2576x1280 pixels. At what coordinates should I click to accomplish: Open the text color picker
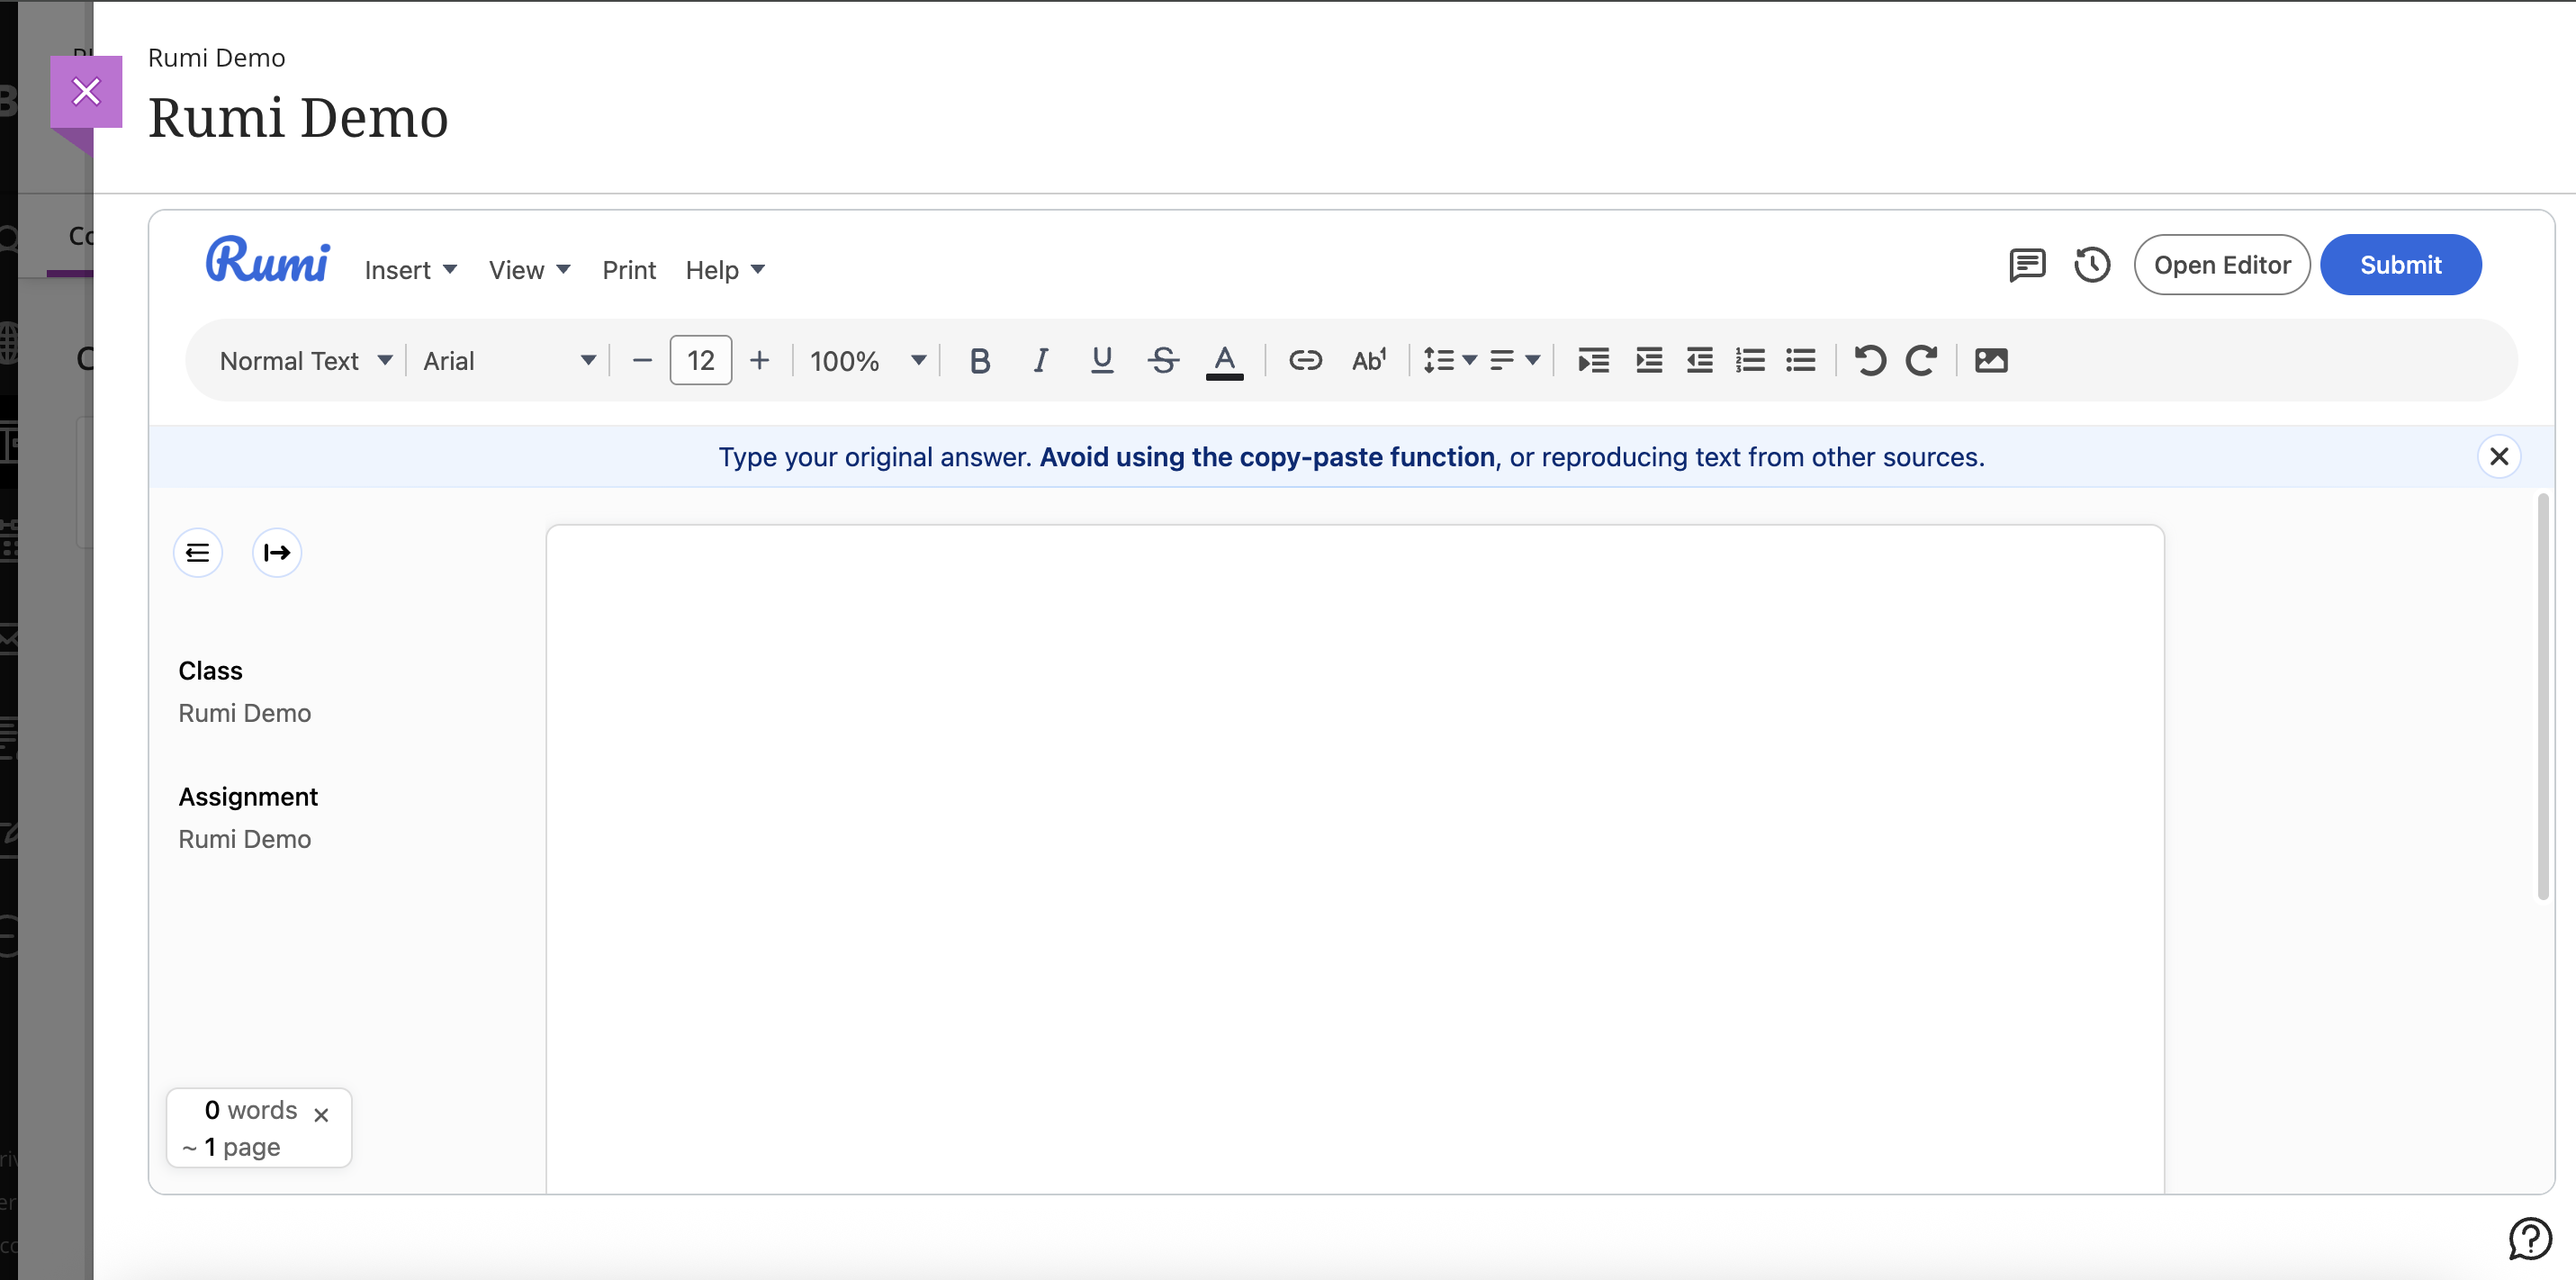point(1224,360)
